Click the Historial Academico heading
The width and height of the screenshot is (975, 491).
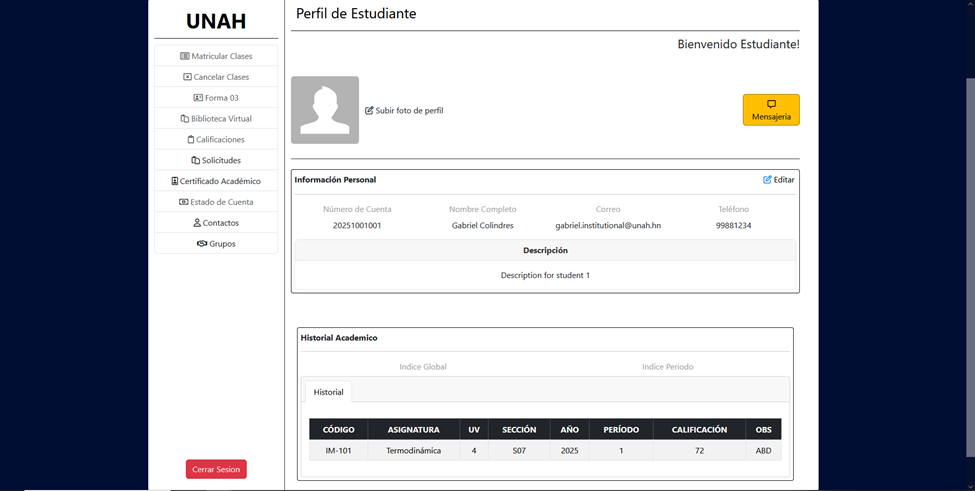pyautogui.click(x=339, y=338)
